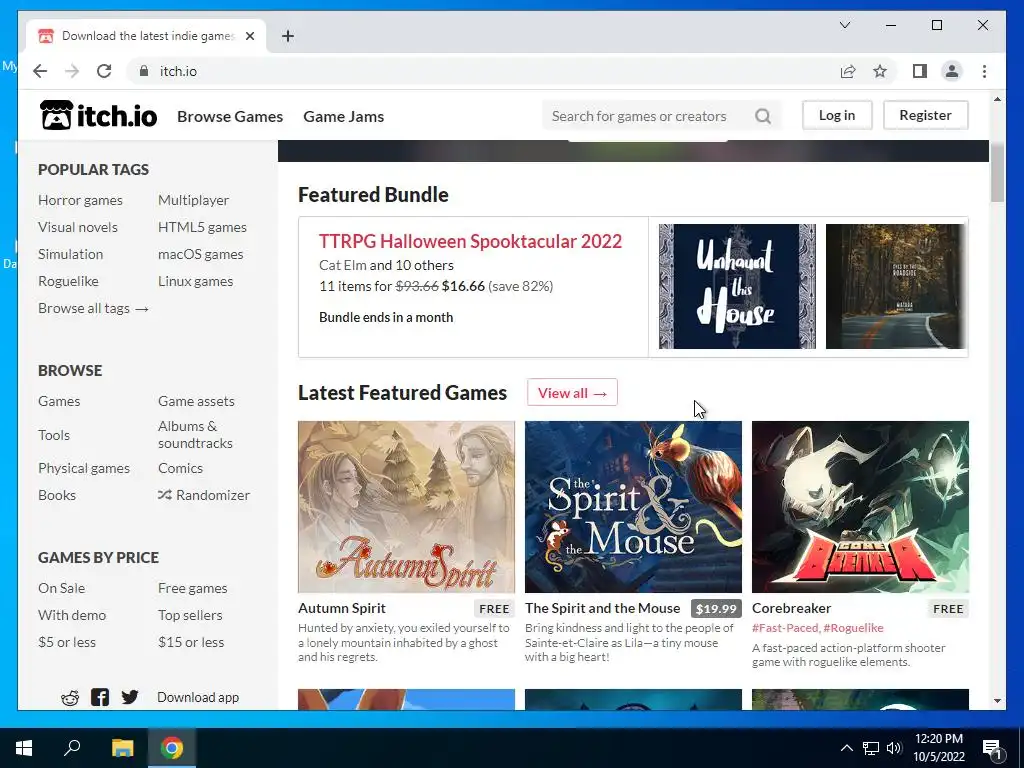Click Browse all tags link
The image size is (1024, 768).
point(93,308)
